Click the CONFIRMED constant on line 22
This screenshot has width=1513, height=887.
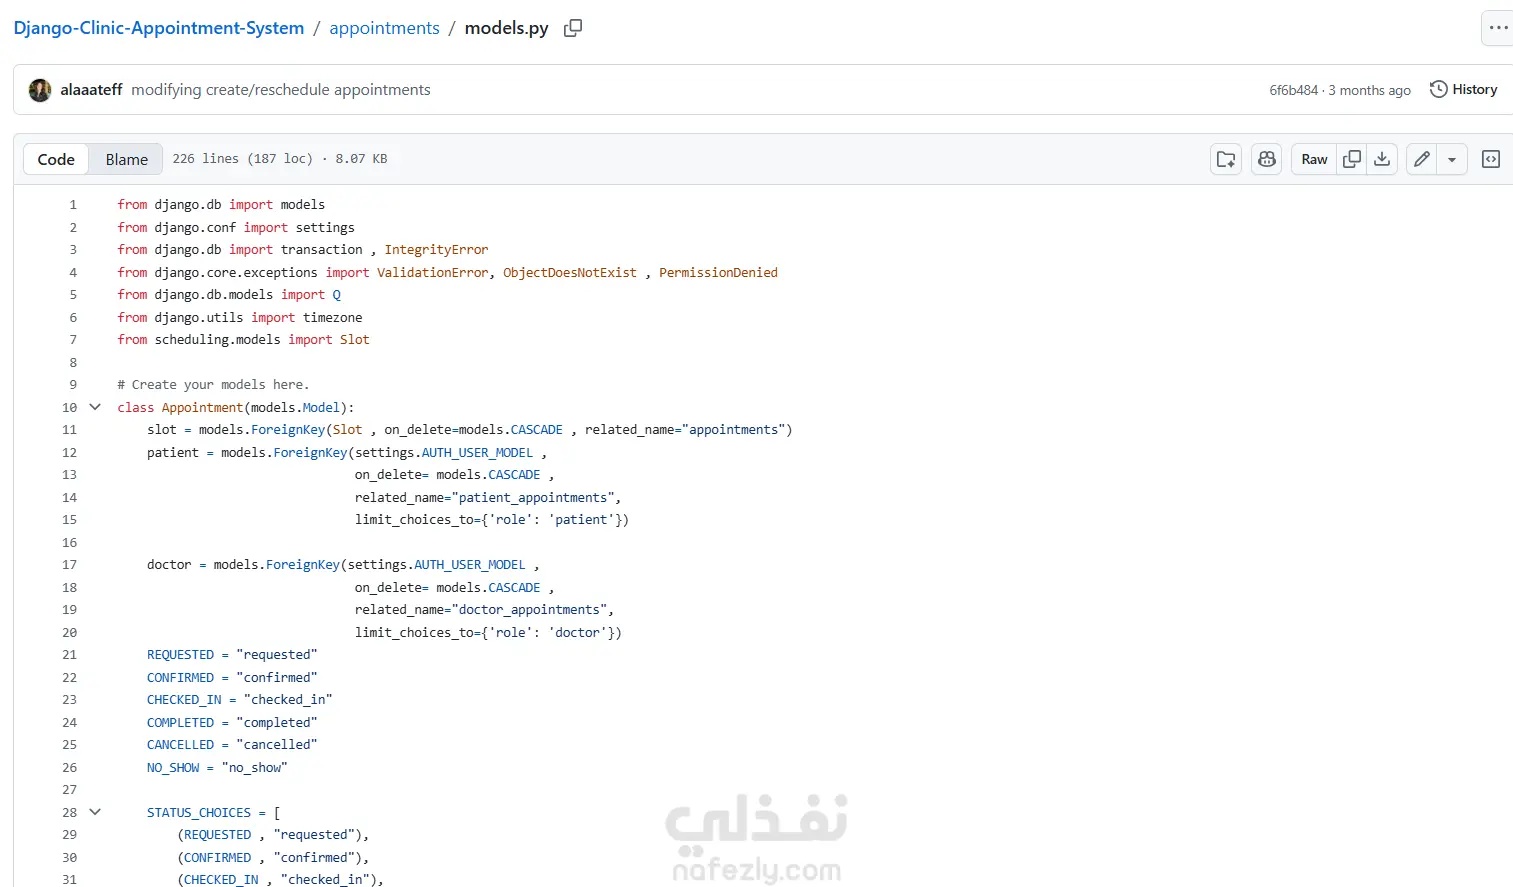[x=181, y=678]
